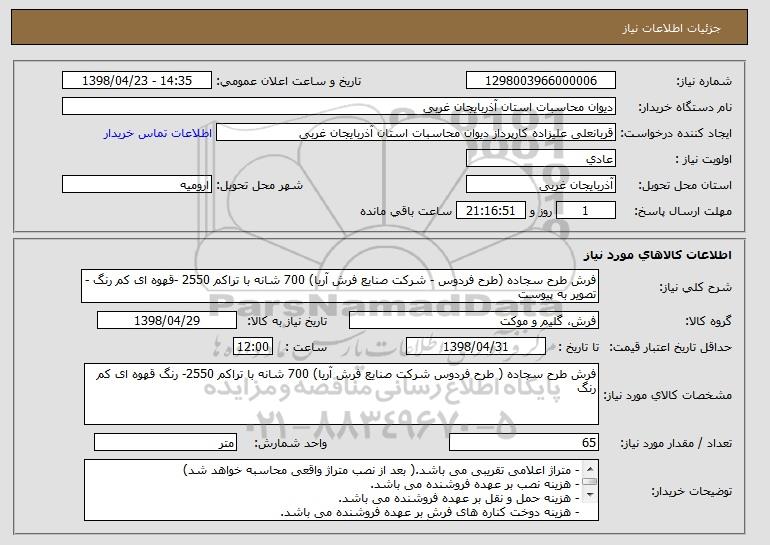Click the شهر محل تحویل field showing ارومیه
The height and width of the screenshot is (545, 770).
point(137,185)
